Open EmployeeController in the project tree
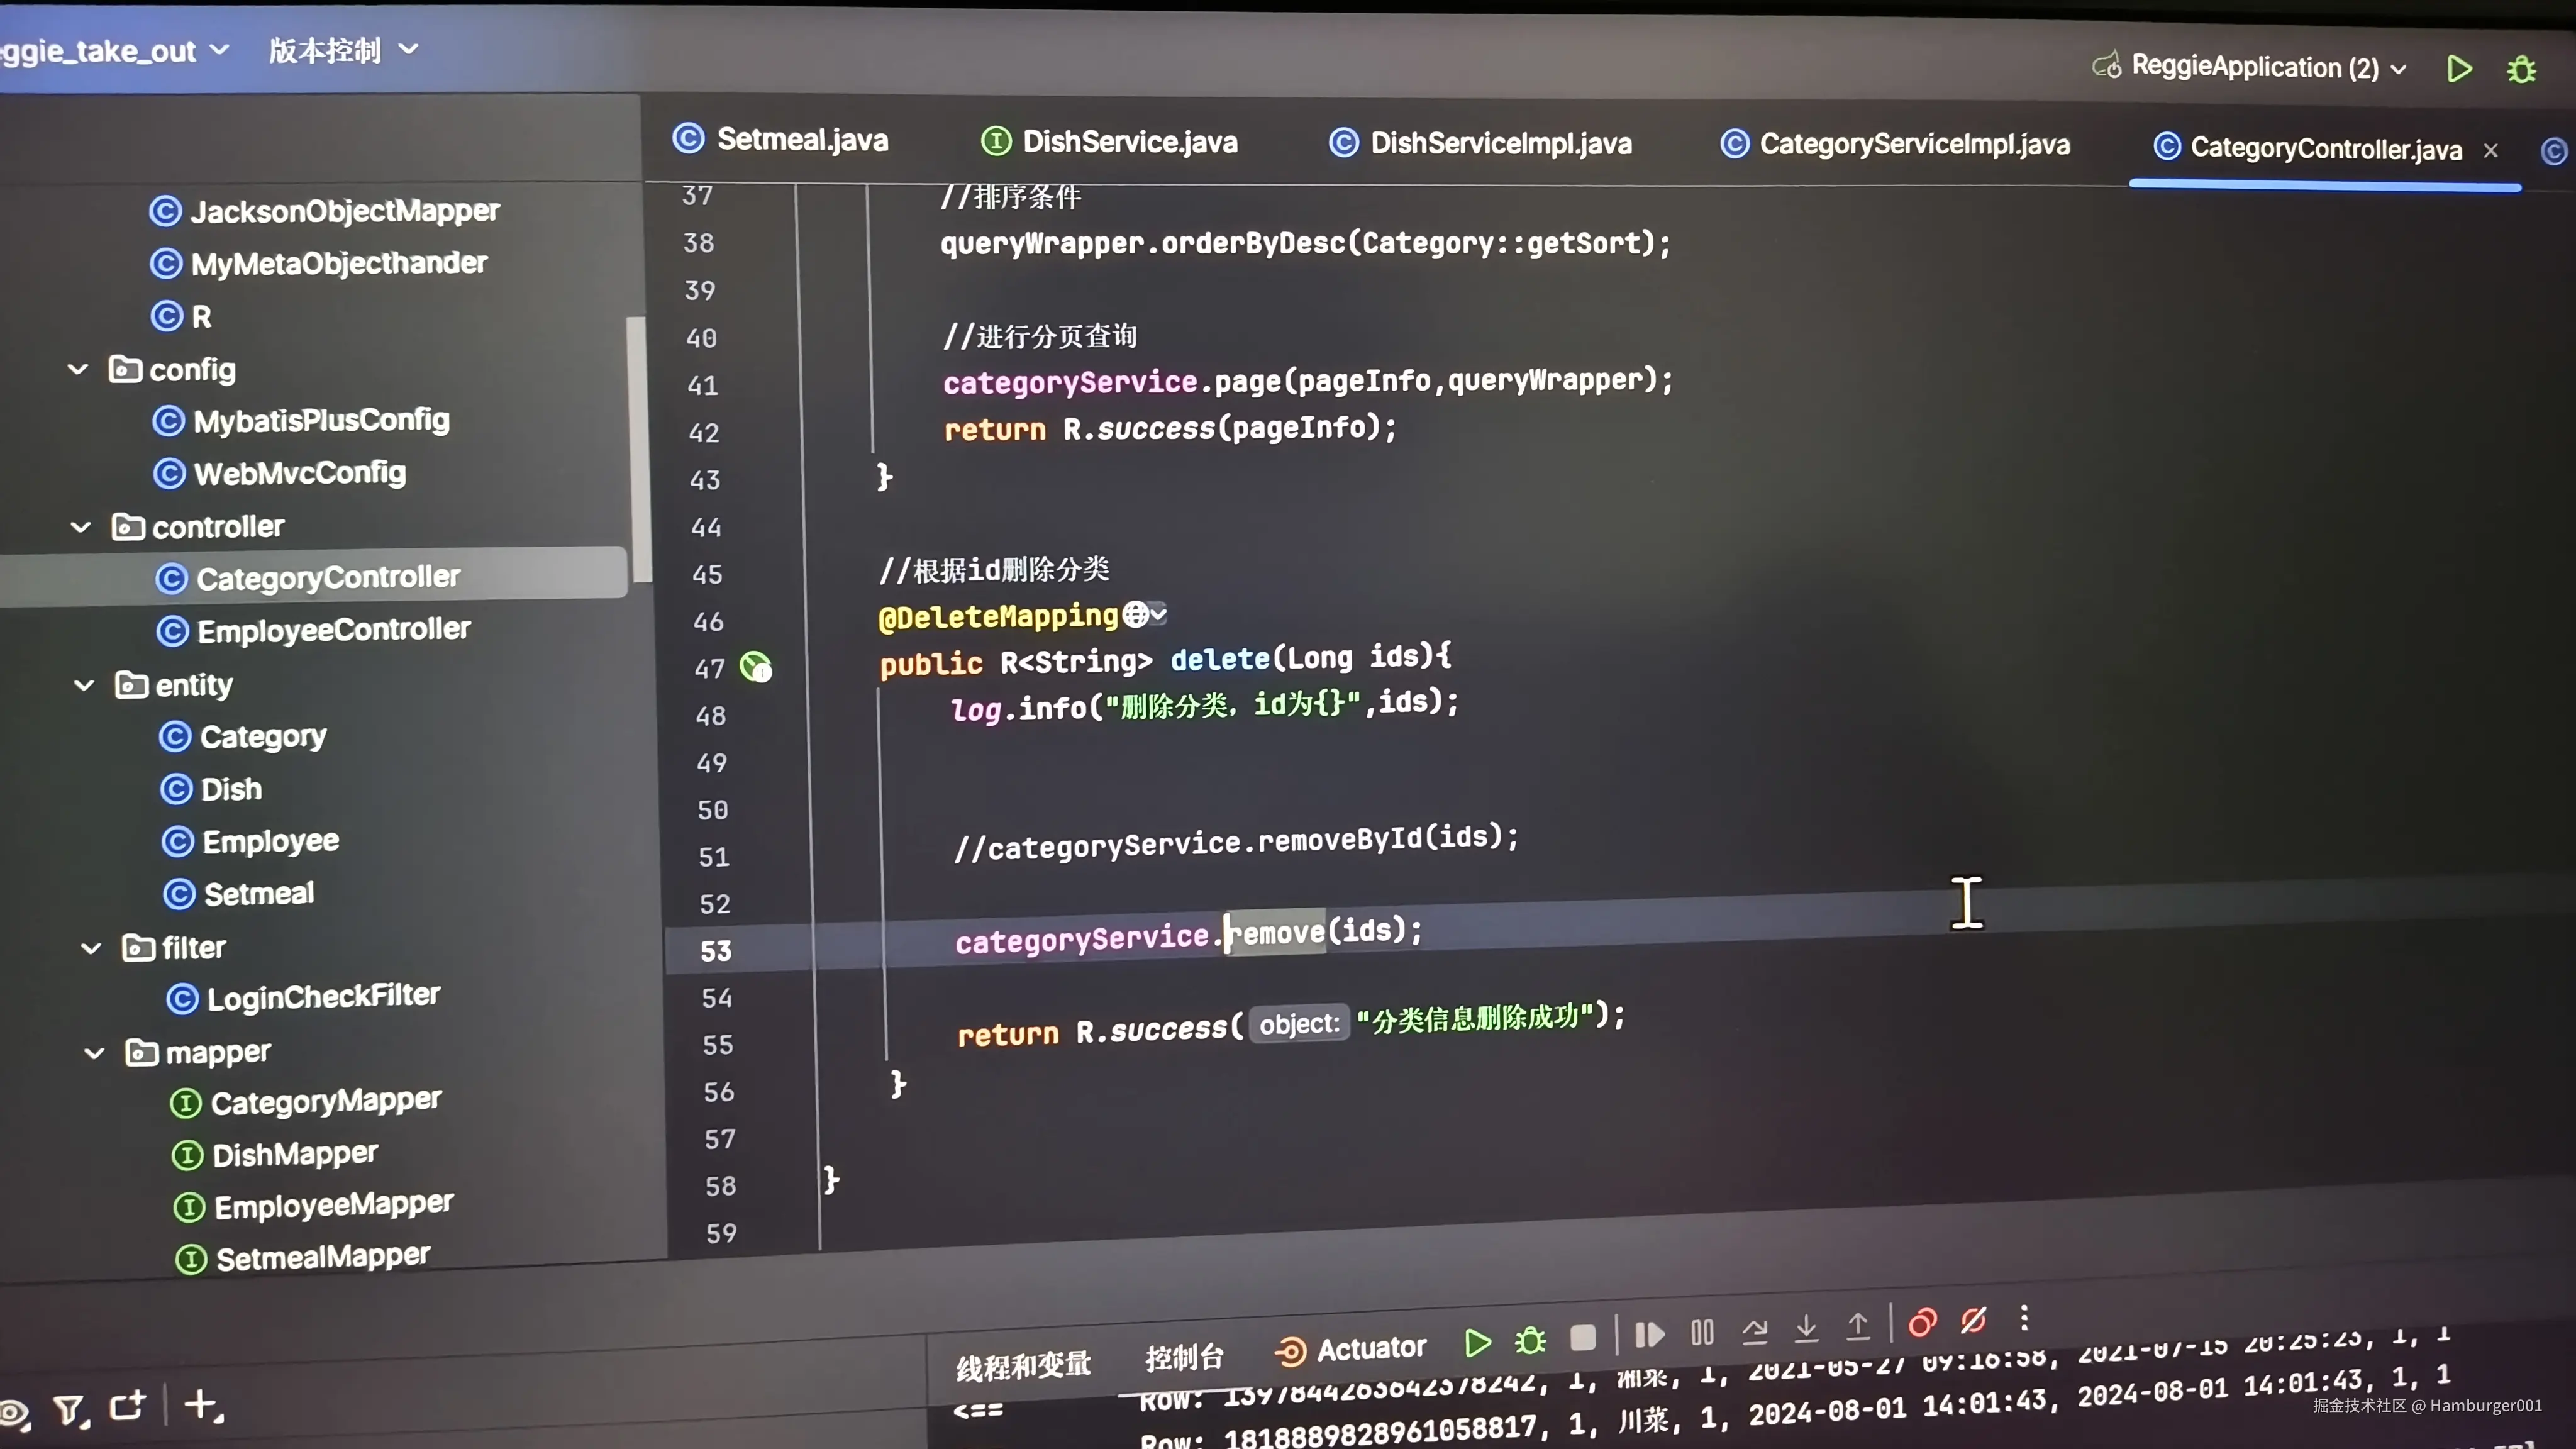This screenshot has height=1449, width=2576. [333, 630]
